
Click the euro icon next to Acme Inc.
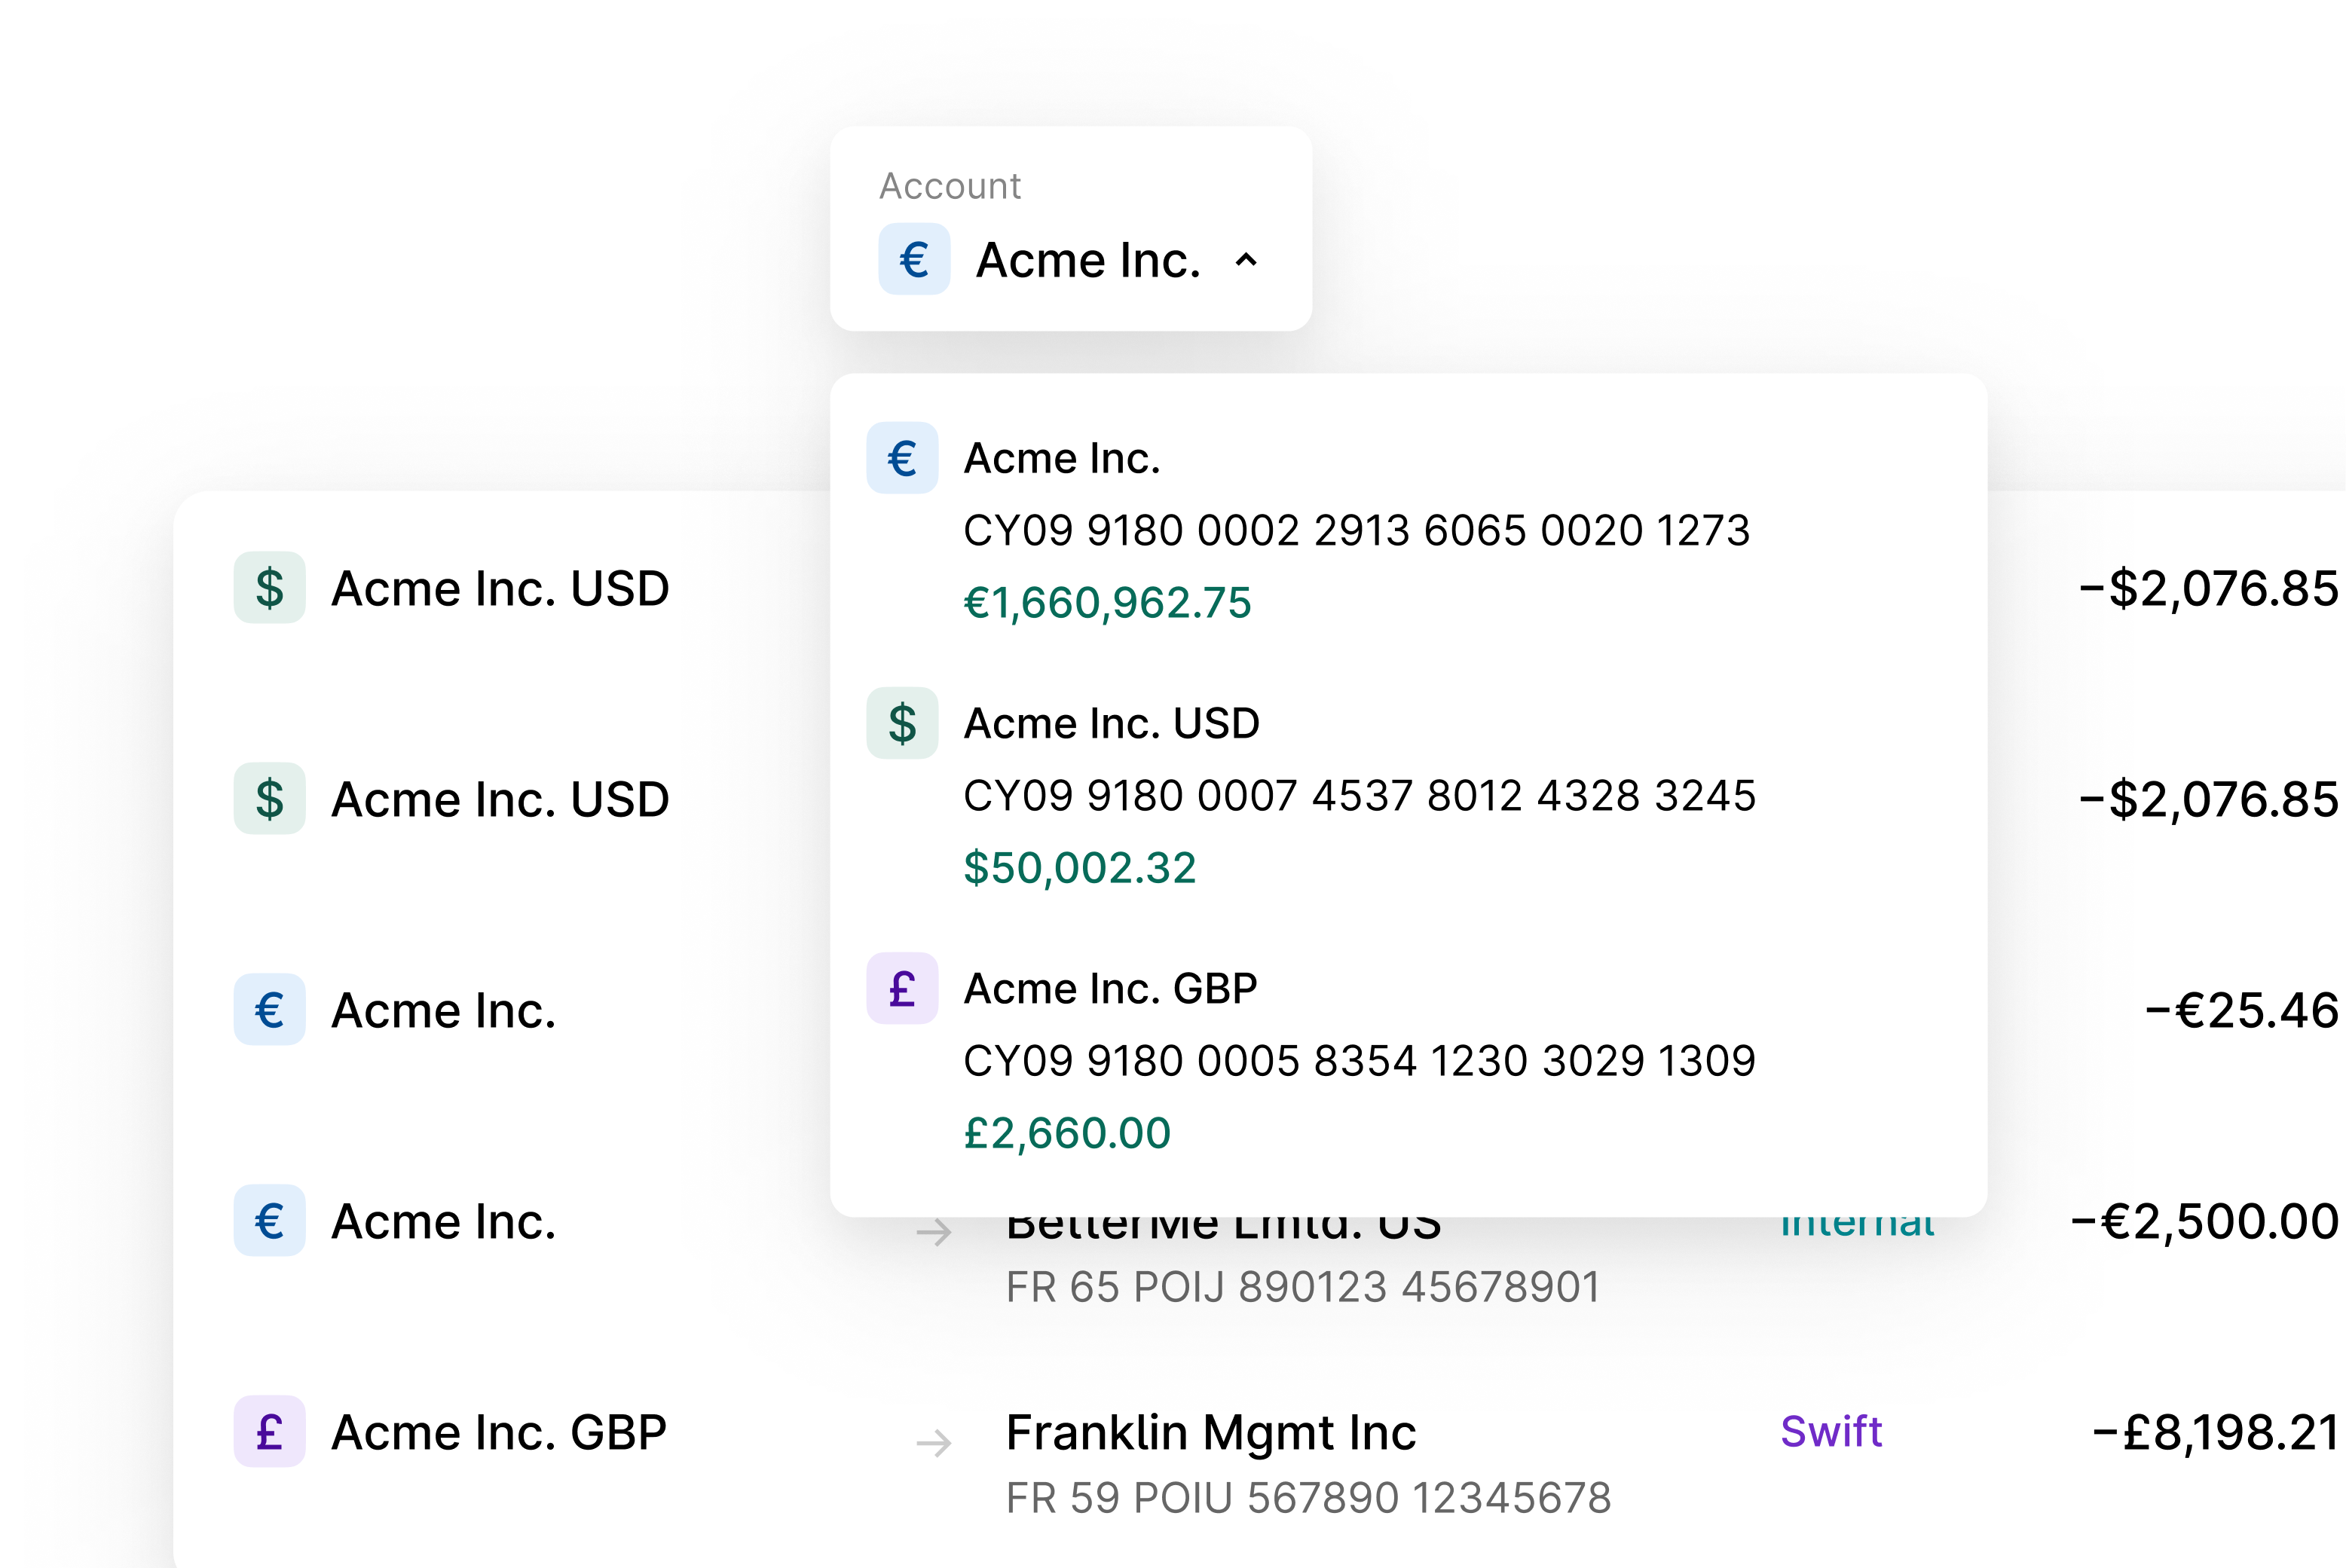(x=268, y=1010)
